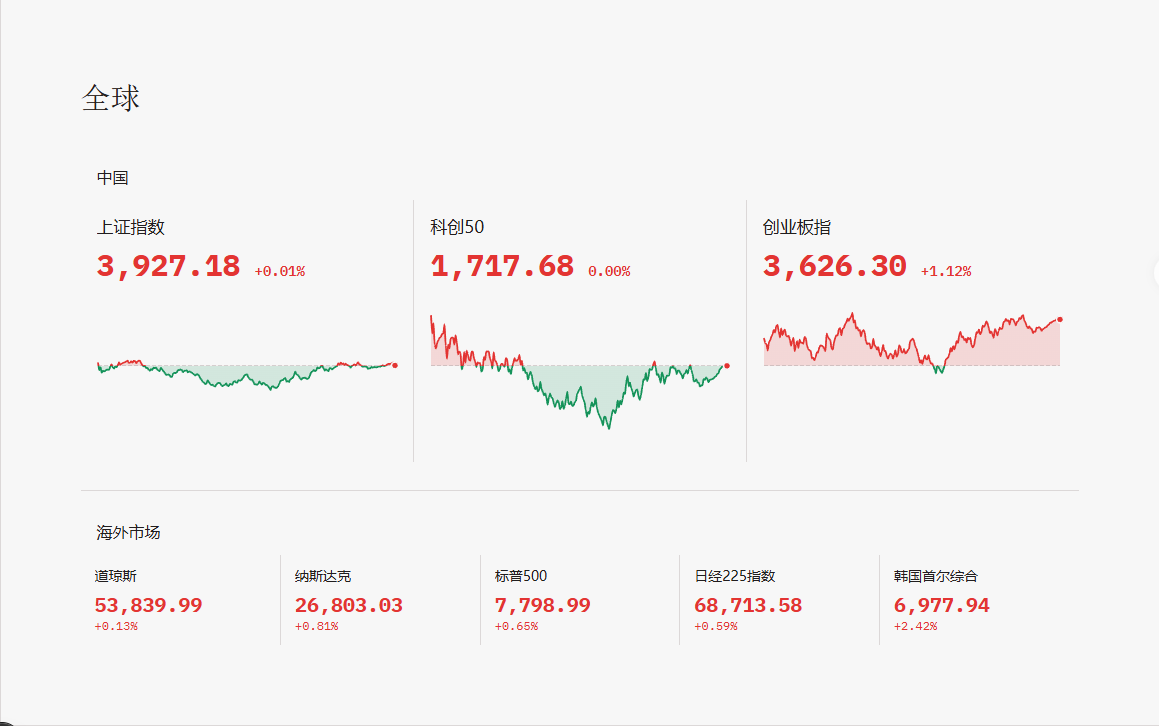Click the 海外市场 section label

(129, 532)
